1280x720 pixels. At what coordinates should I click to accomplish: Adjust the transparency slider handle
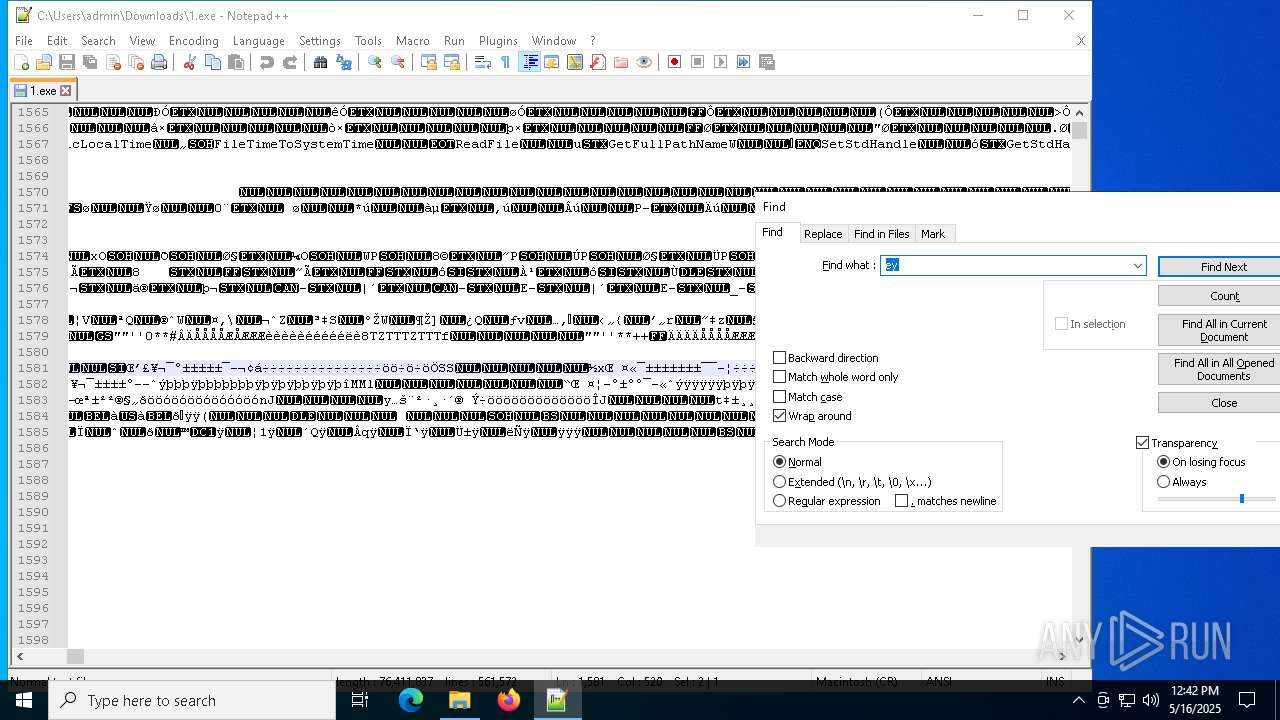(1242, 498)
